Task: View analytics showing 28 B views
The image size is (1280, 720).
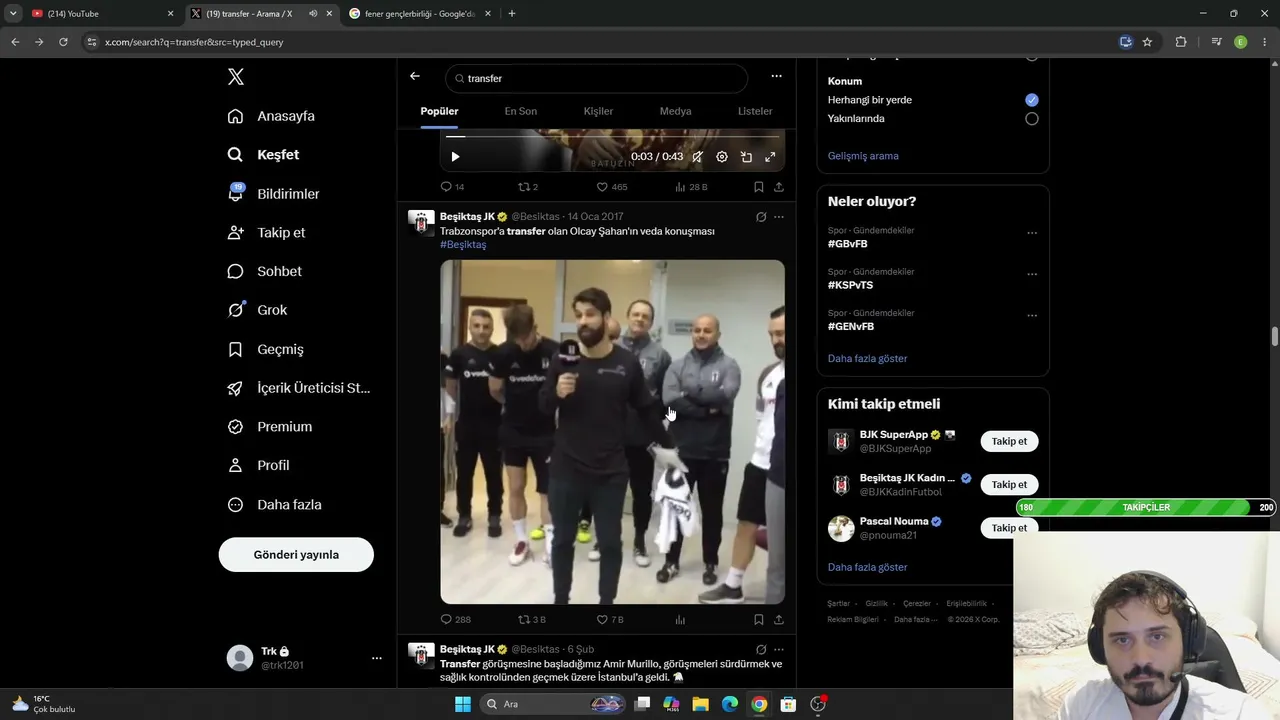Action: pos(691,187)
